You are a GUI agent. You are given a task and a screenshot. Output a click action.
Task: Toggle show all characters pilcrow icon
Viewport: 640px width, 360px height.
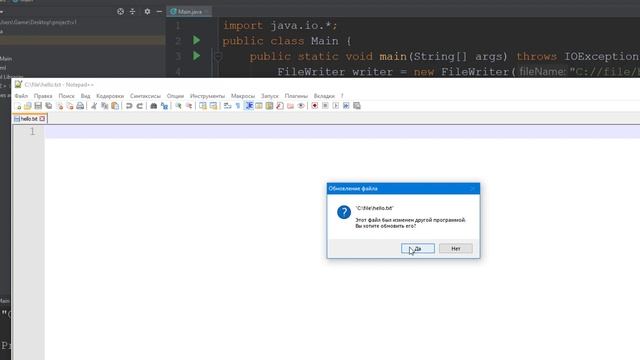pyautogui.click(x=238, y=106)
